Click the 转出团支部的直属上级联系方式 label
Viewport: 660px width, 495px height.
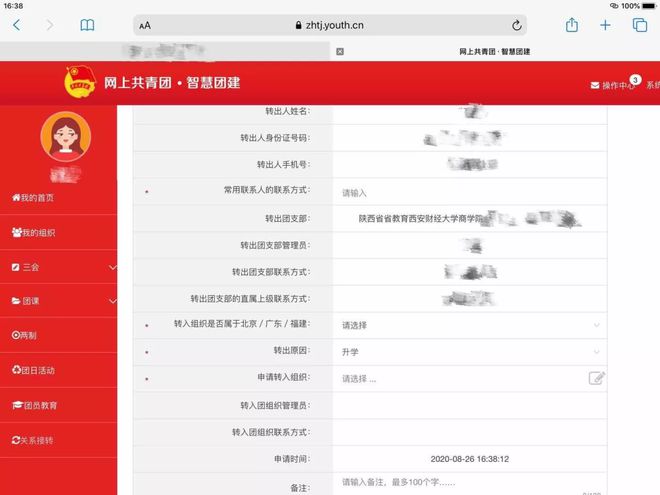[x=250, y=298]
